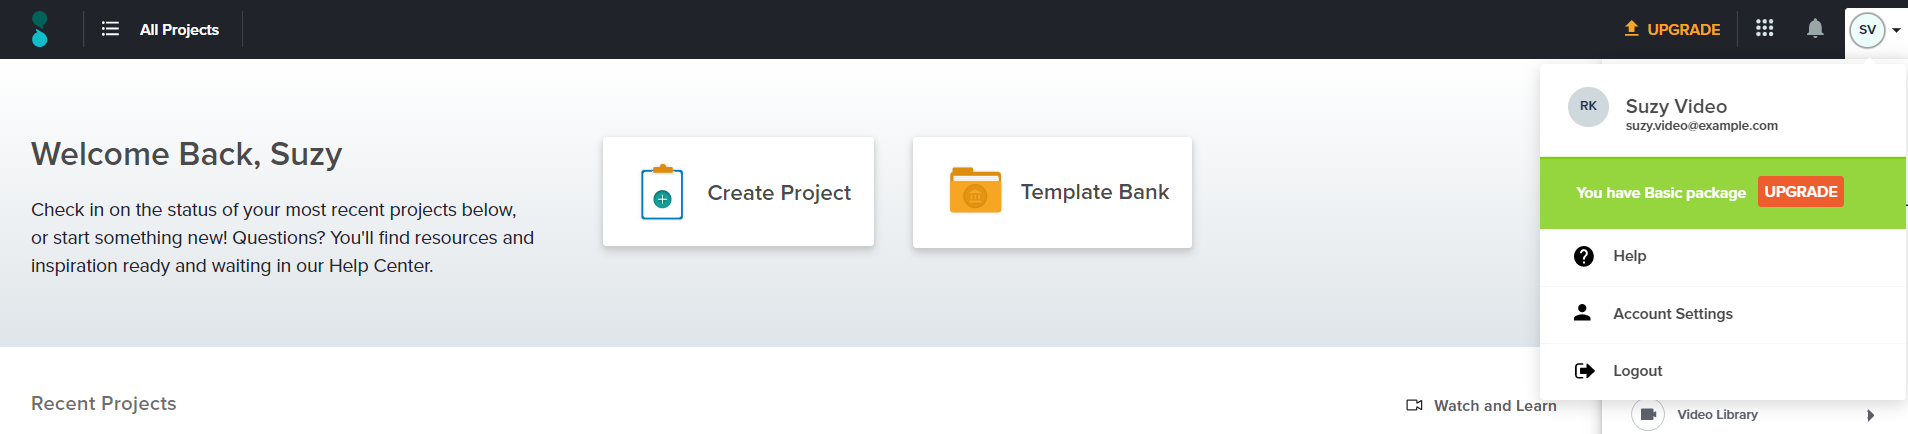Screen dimensions: 1908x434
Task: Click the app logo in top-left corner
Action: pos(39,29)
